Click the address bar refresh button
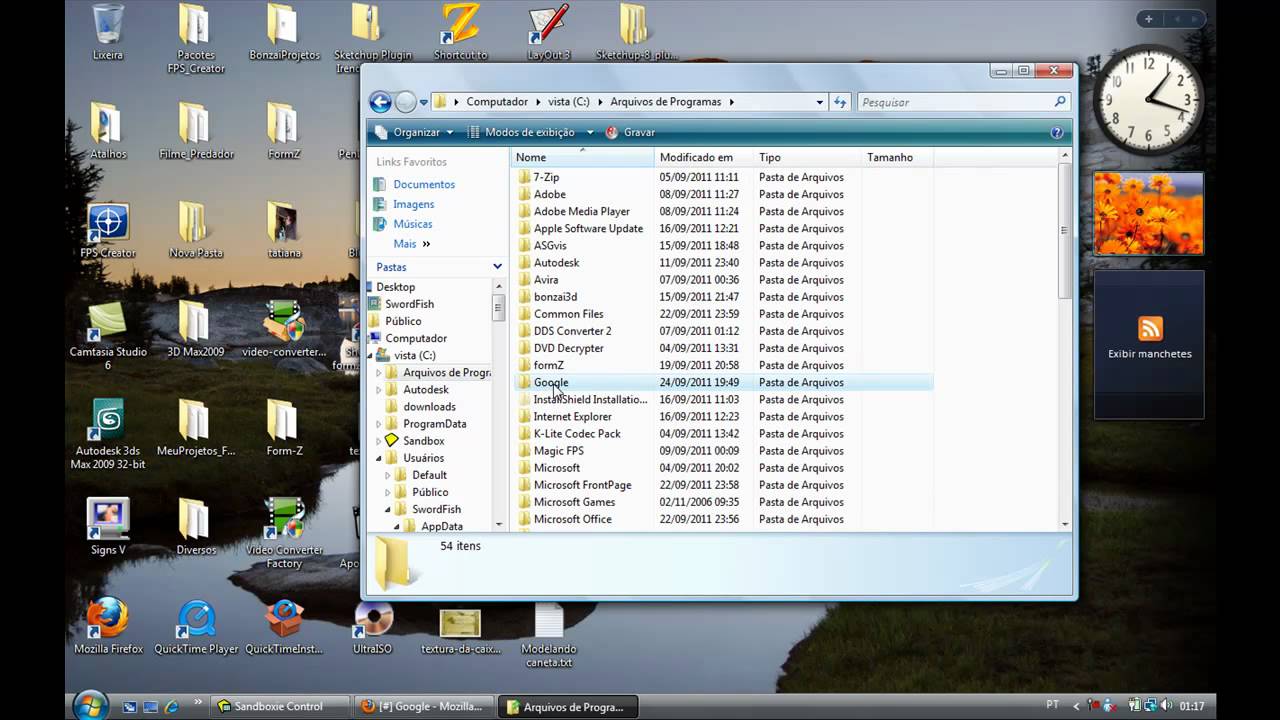The height and width of the screenshot is (720, 1280). [840, 102]
